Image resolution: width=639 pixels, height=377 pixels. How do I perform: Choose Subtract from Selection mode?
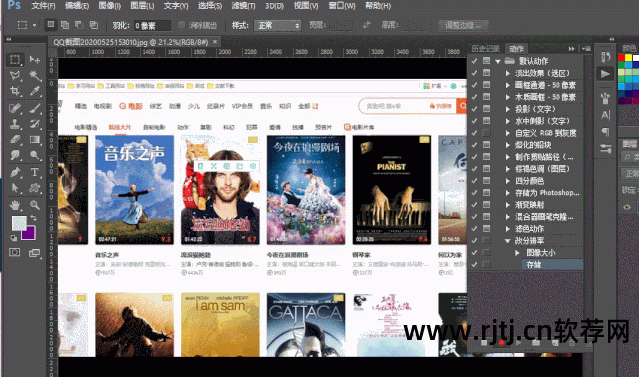(79, 25)
